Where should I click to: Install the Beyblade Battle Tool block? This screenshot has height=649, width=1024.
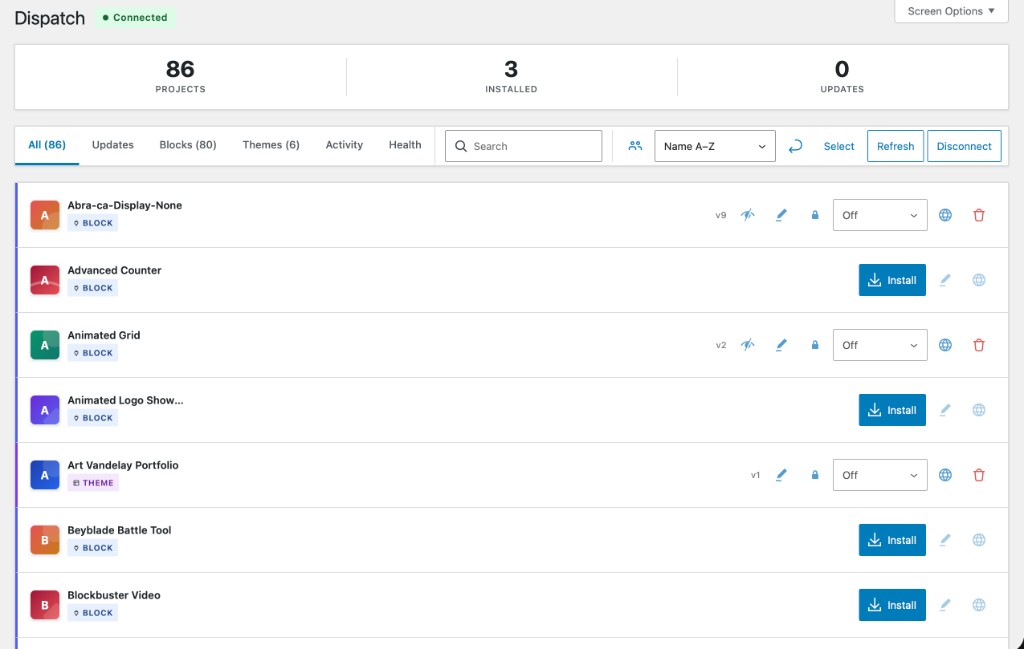click(x=892, y=540)
